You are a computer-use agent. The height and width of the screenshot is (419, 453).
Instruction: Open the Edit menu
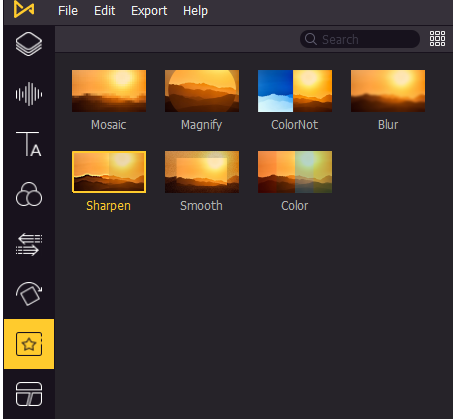[105, 11]
